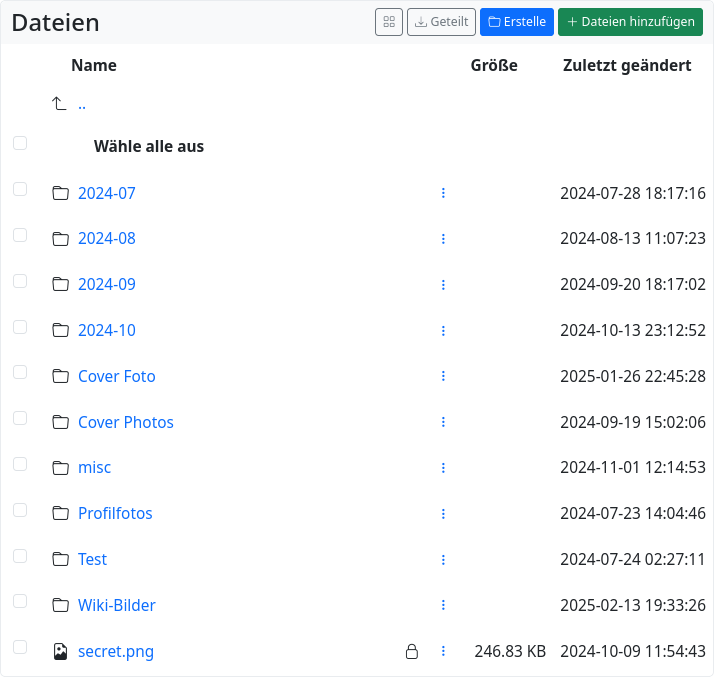Open the parent directory link '..'
The height and width of the screenshot is (677, 714).
[x=82, y=106]
